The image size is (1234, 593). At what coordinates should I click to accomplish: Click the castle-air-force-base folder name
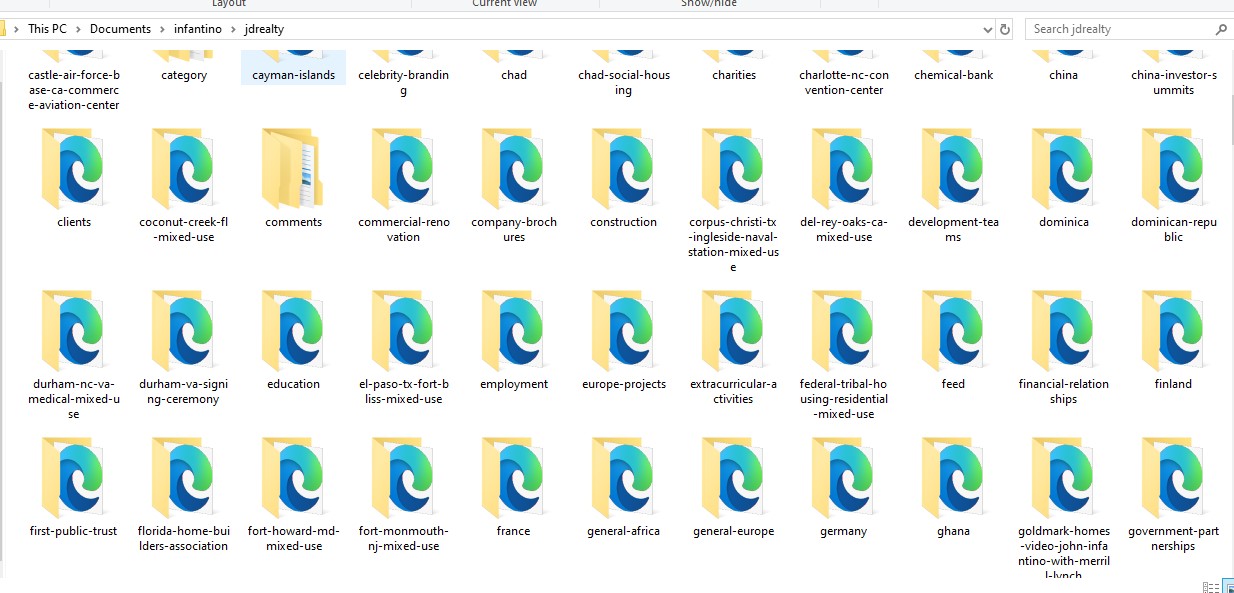click(73, 90)
